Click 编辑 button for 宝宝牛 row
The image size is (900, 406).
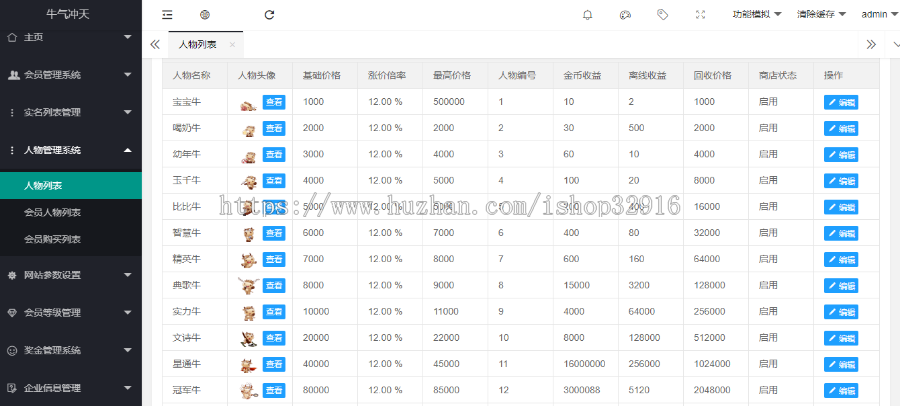click(840, 102)
